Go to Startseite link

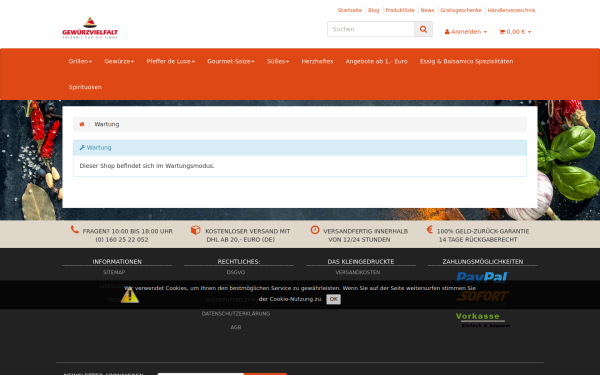click(x=350, y=10)
